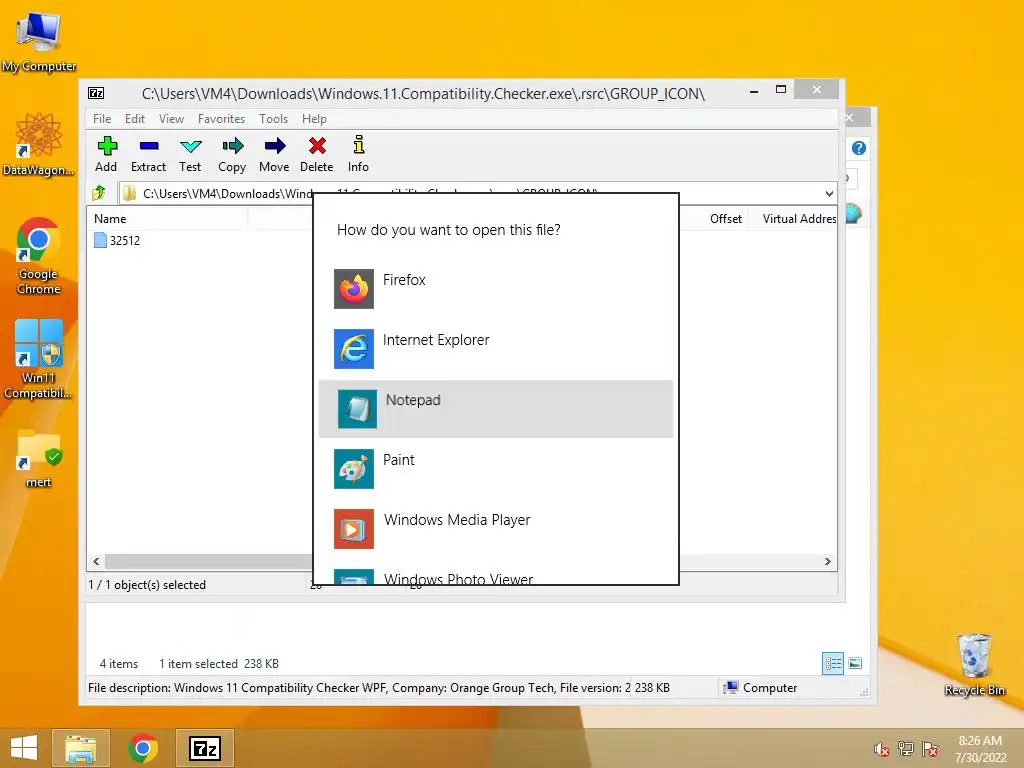The height and width of the screenshot is (768, 1024).
Task: Launch Google Chrome desktop shortcut
Action: (x=39, y=256)
